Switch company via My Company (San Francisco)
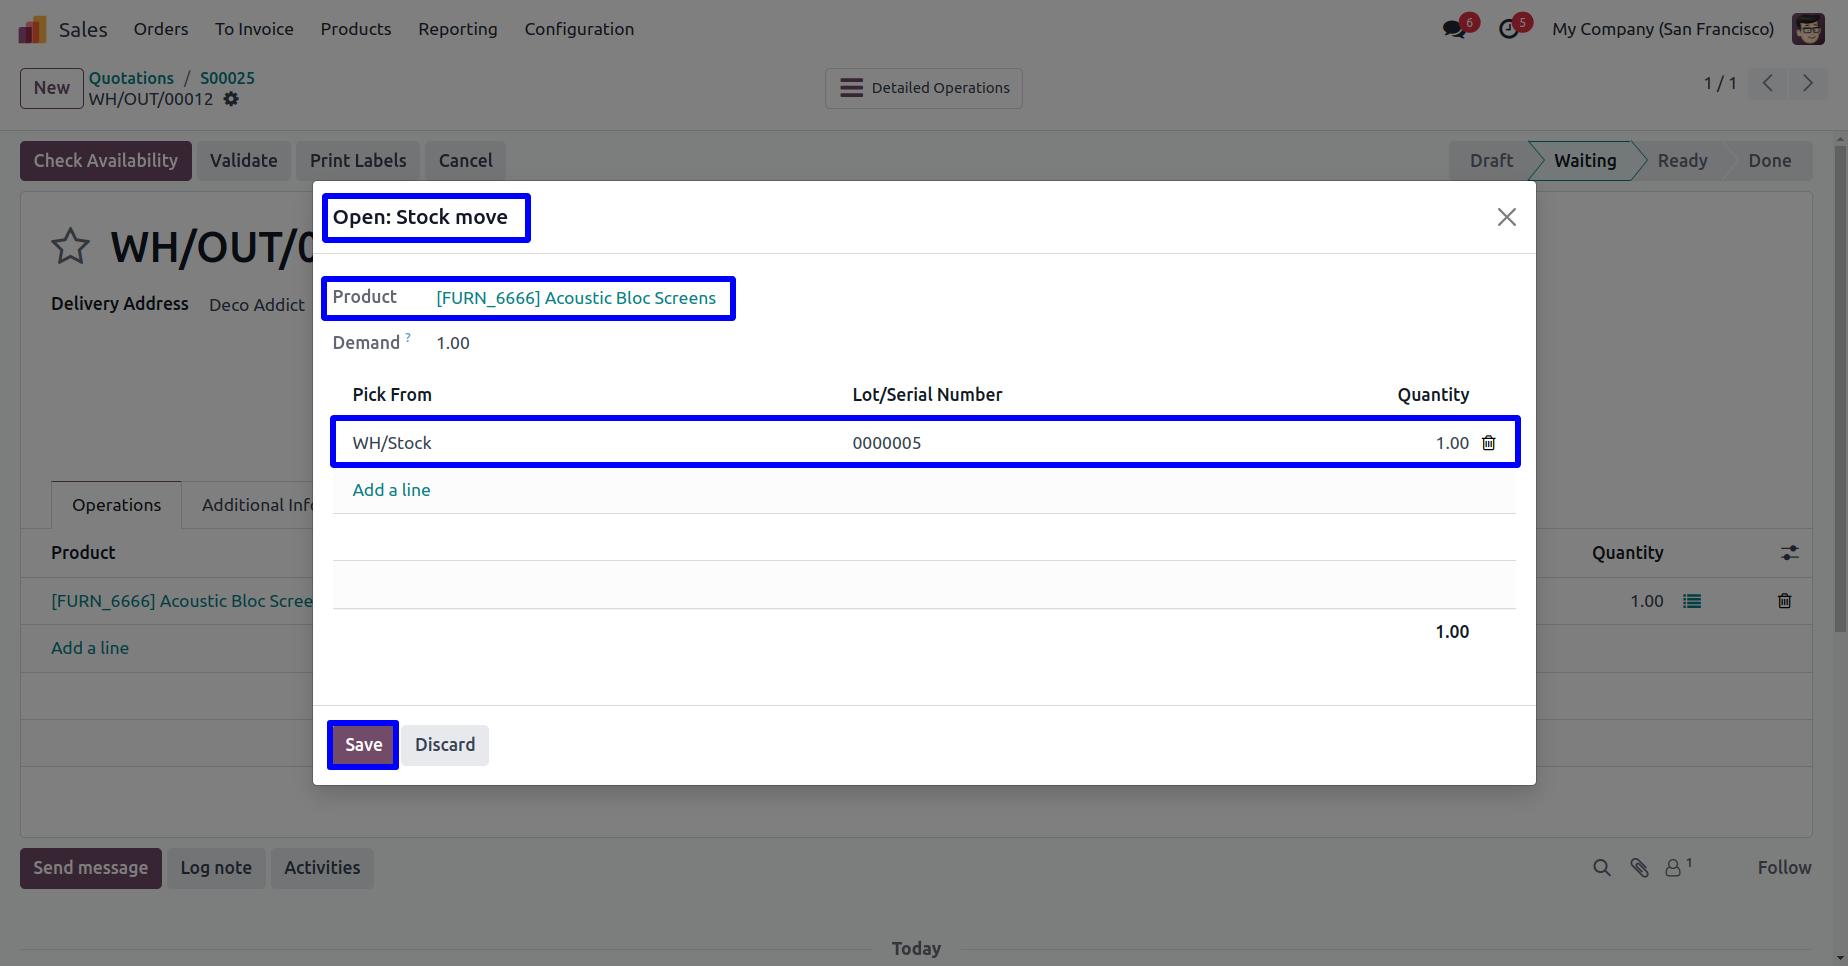The image size is (1848, 966). tap(1662, 29)
